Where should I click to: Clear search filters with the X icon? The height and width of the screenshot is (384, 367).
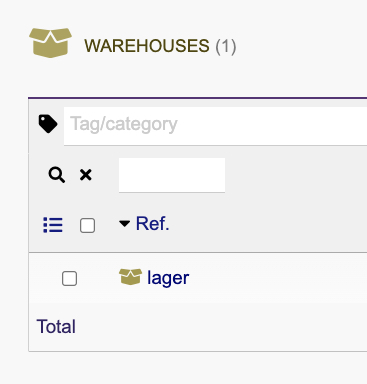86,175
